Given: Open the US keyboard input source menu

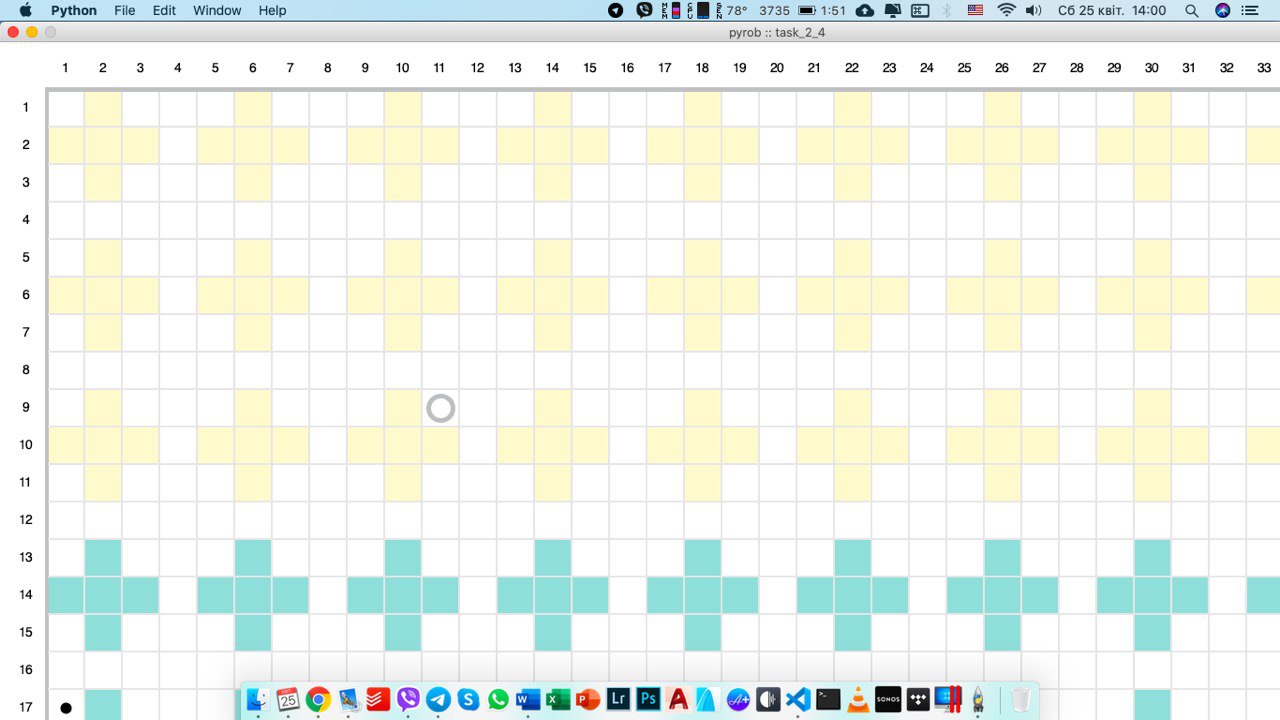Looking at the screenshot, I should coord(975,10).
